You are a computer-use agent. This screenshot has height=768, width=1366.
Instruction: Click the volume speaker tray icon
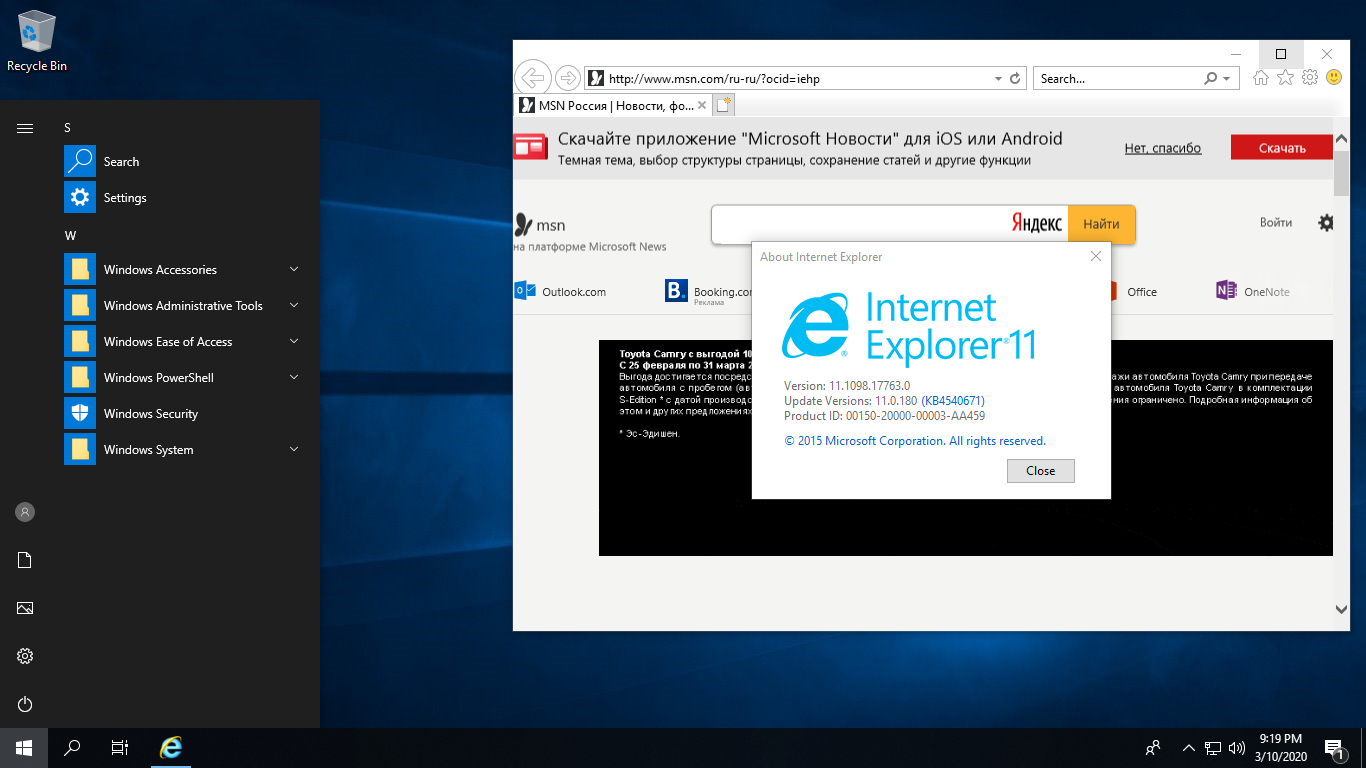[x=1237, y=747]
